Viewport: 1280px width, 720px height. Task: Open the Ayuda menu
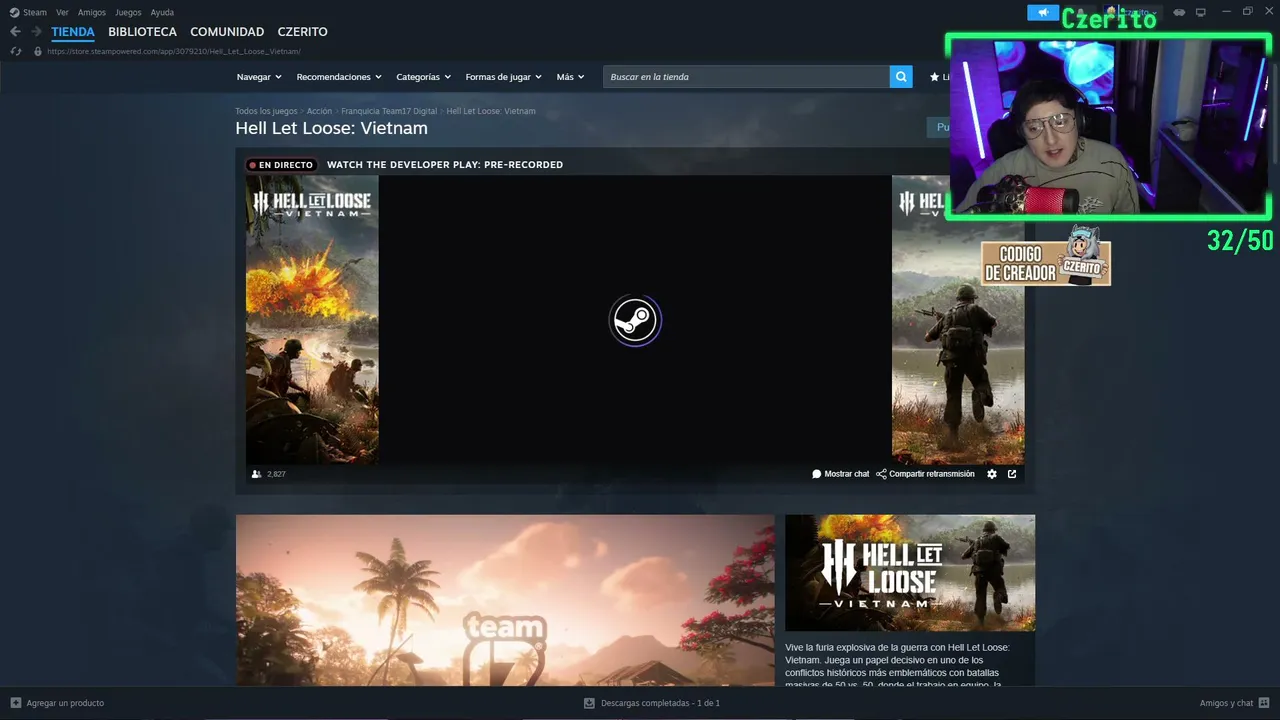click(162, 13)
